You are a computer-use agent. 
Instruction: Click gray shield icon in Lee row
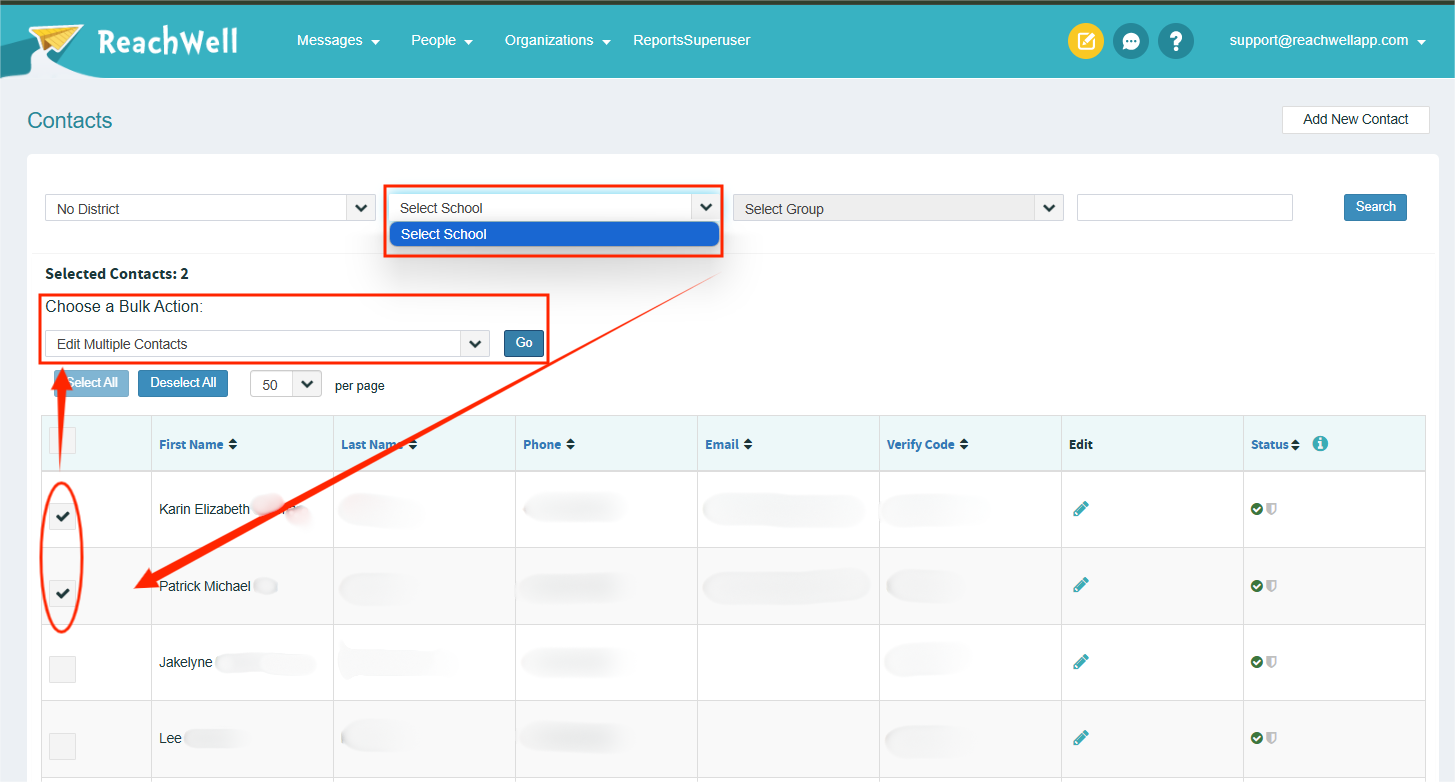1271,738
